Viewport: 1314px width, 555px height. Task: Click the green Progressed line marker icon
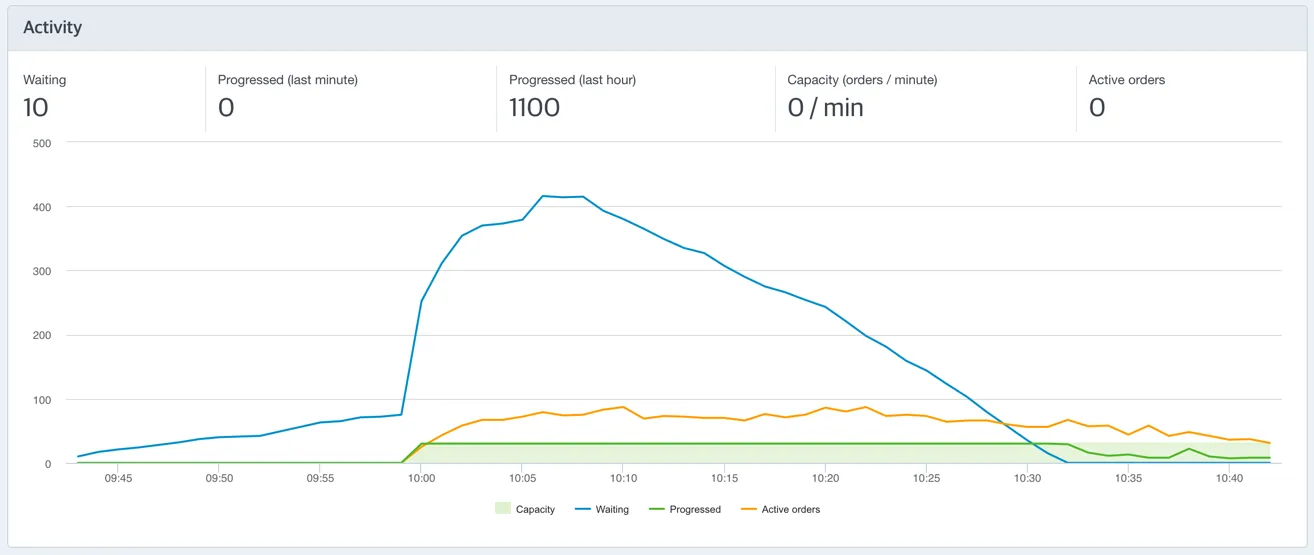656,509
